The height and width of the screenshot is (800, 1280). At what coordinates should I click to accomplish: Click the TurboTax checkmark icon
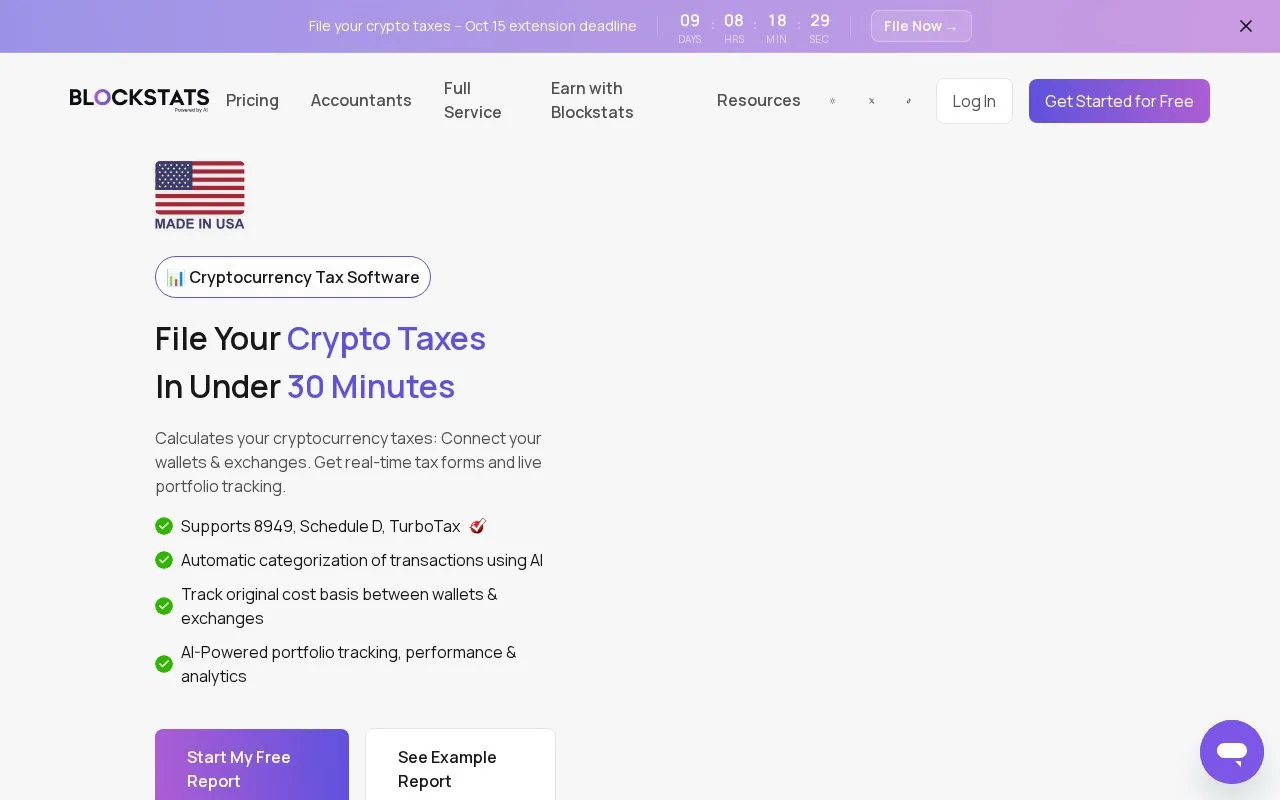tap(478, 526)
